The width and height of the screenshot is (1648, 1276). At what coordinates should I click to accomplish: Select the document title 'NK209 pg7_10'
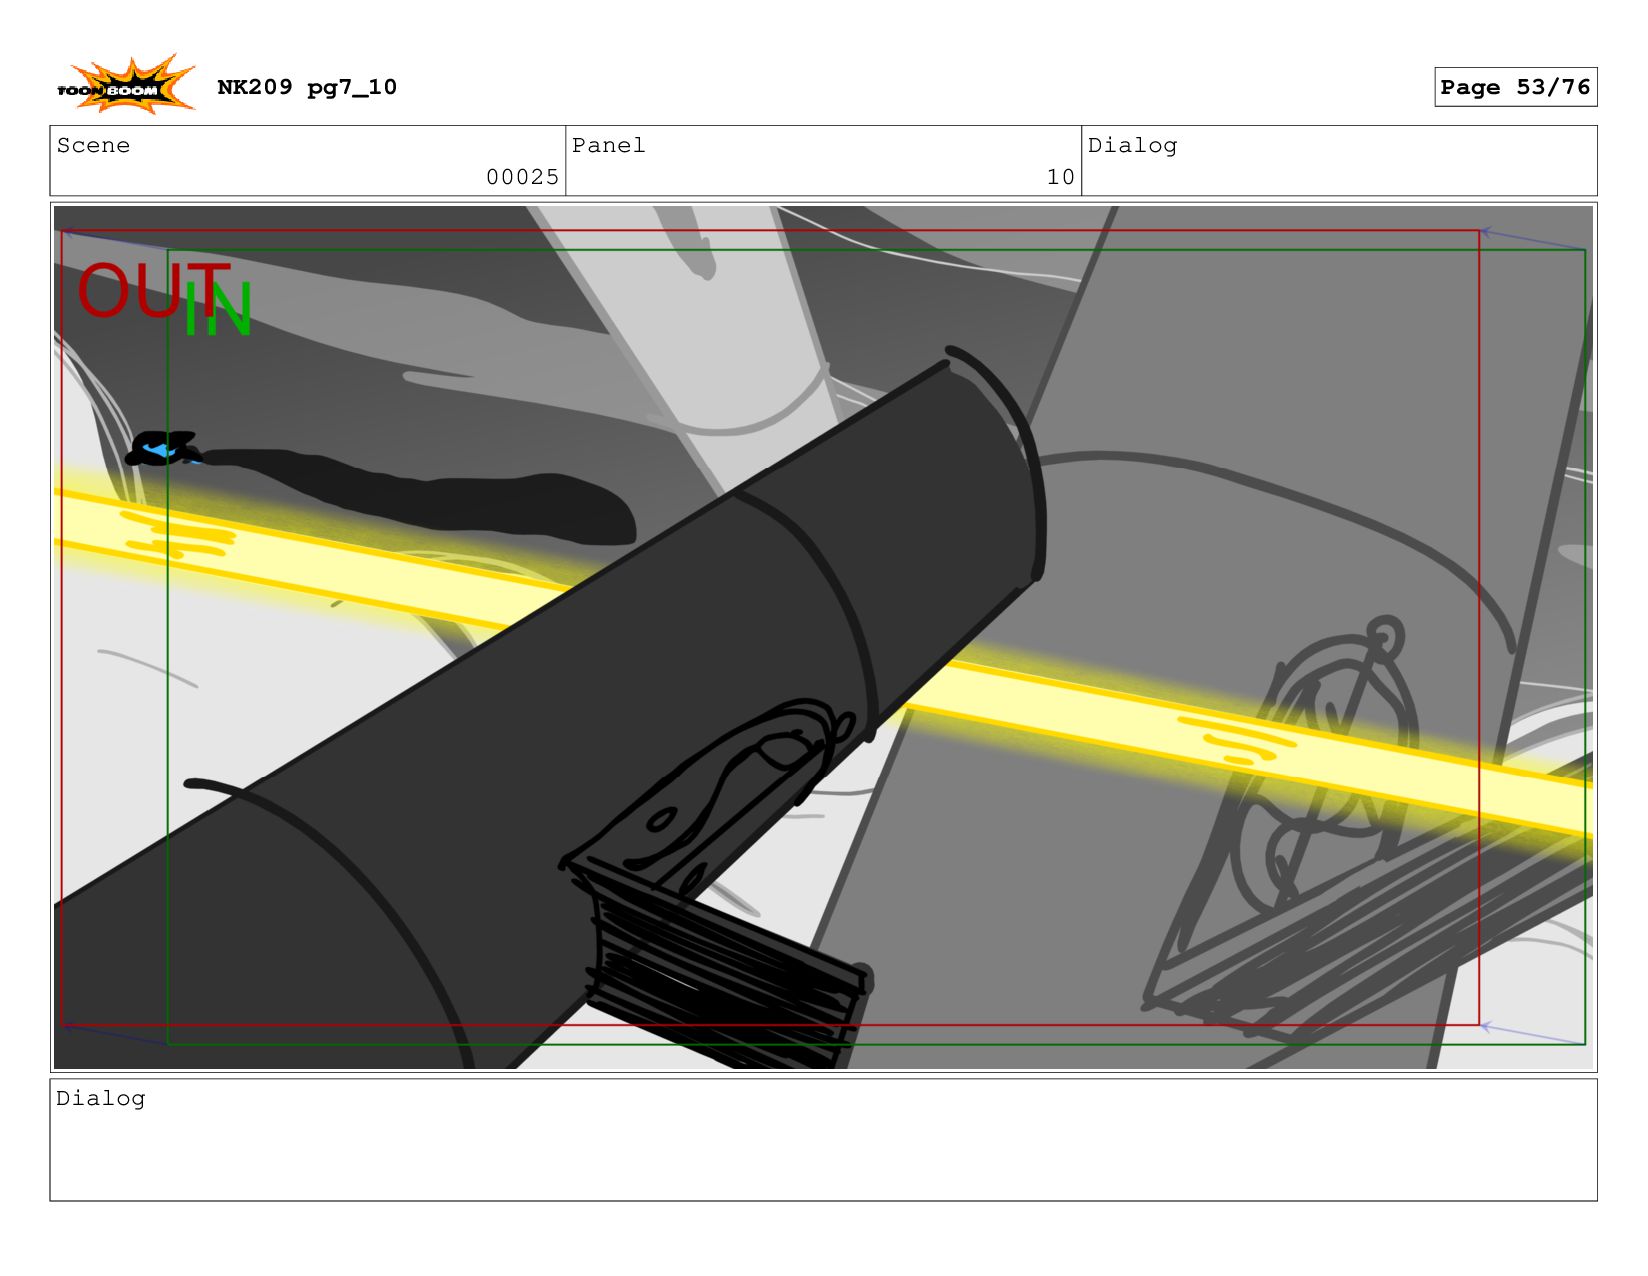[307, 87]
